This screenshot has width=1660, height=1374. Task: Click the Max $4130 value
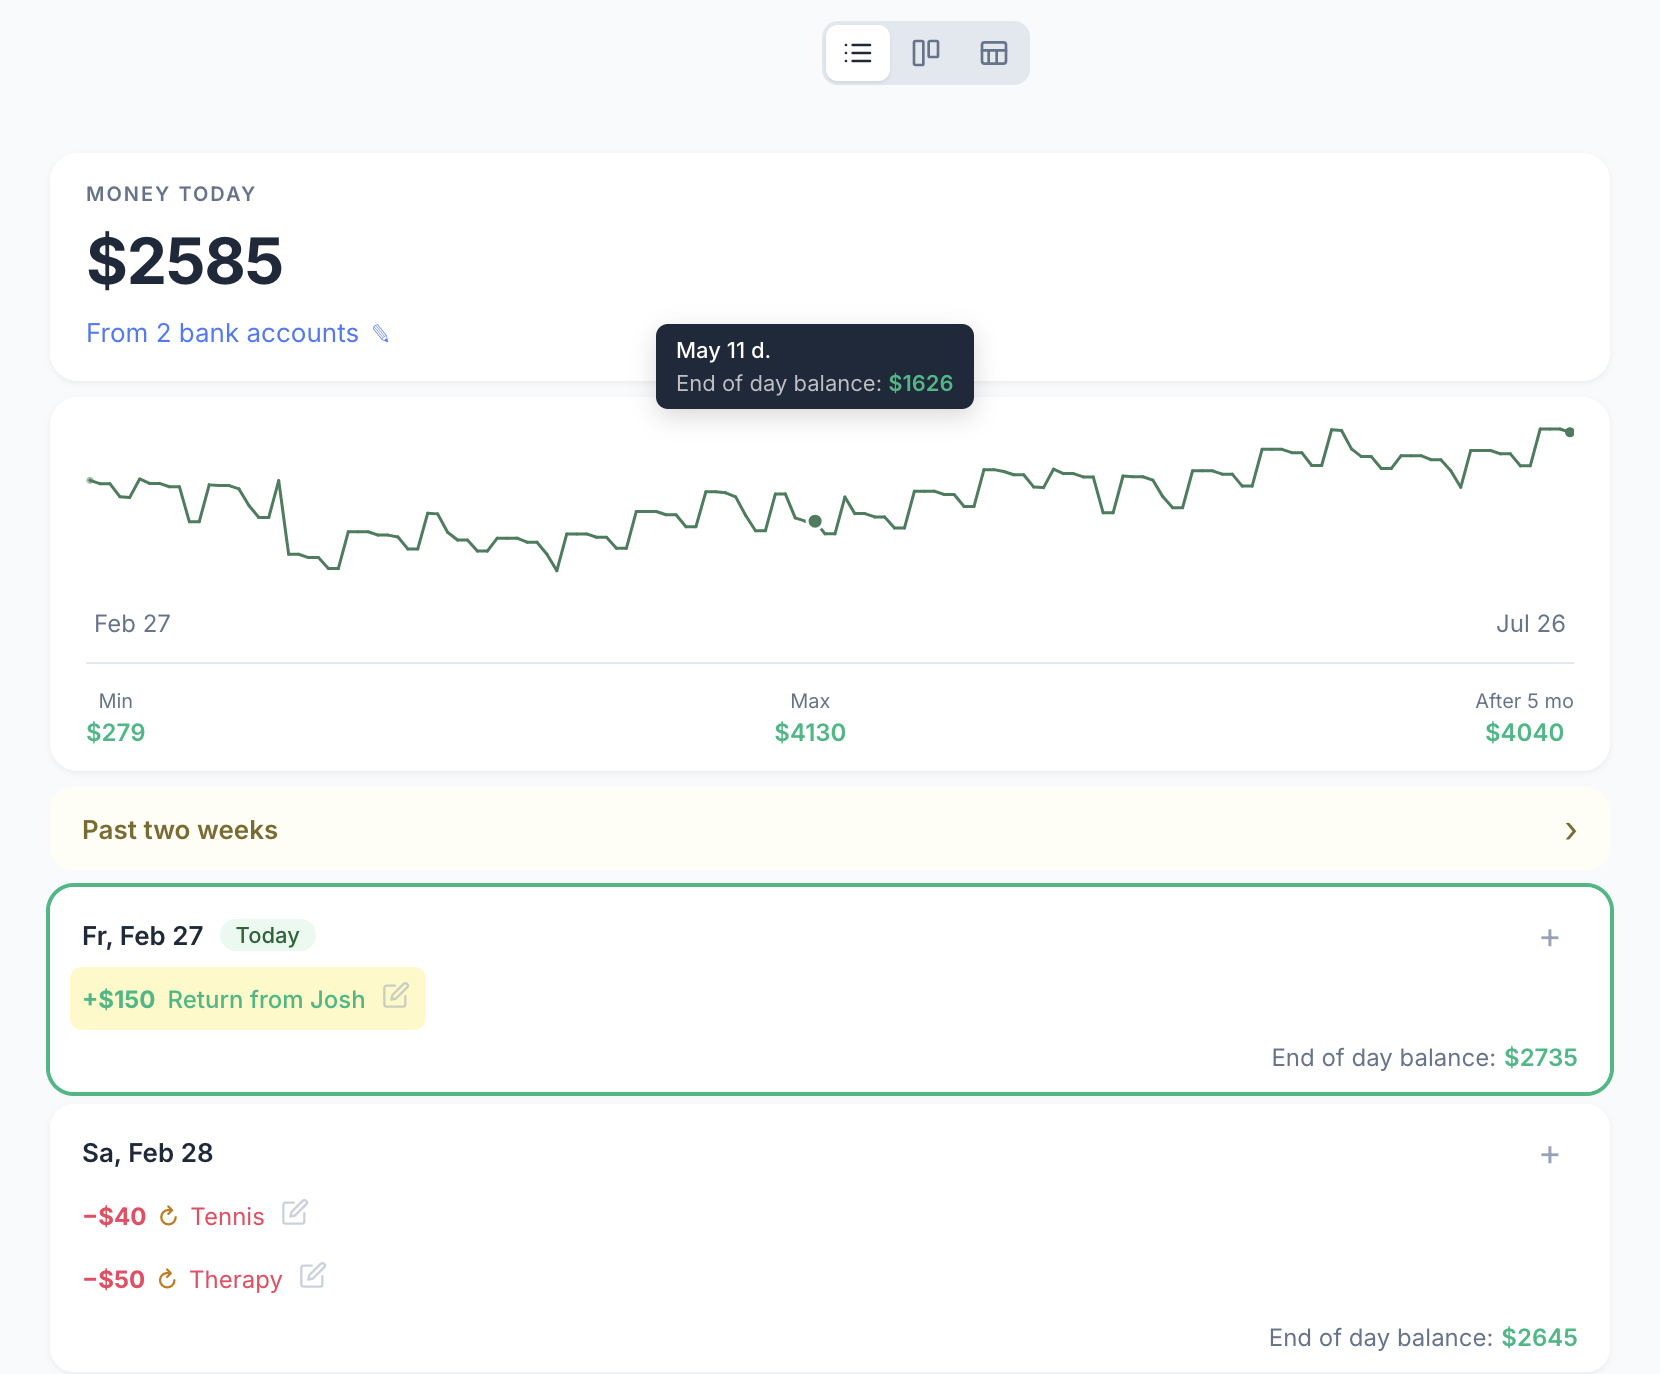pos(810,733)
